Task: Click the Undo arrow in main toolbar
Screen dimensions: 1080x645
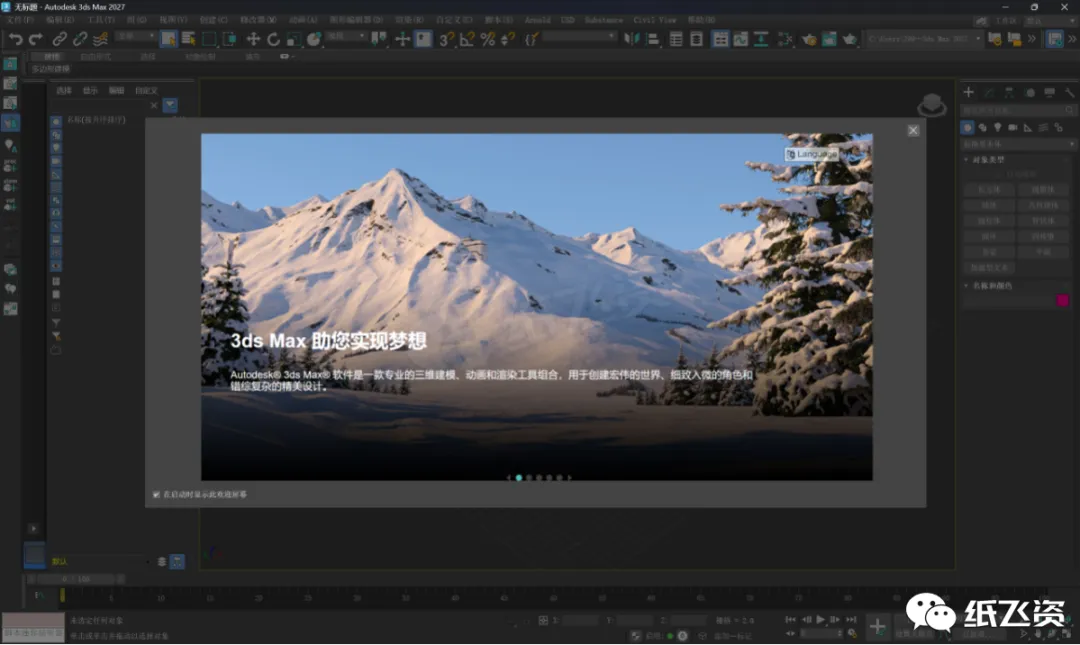Action: [x=15, y=39]
